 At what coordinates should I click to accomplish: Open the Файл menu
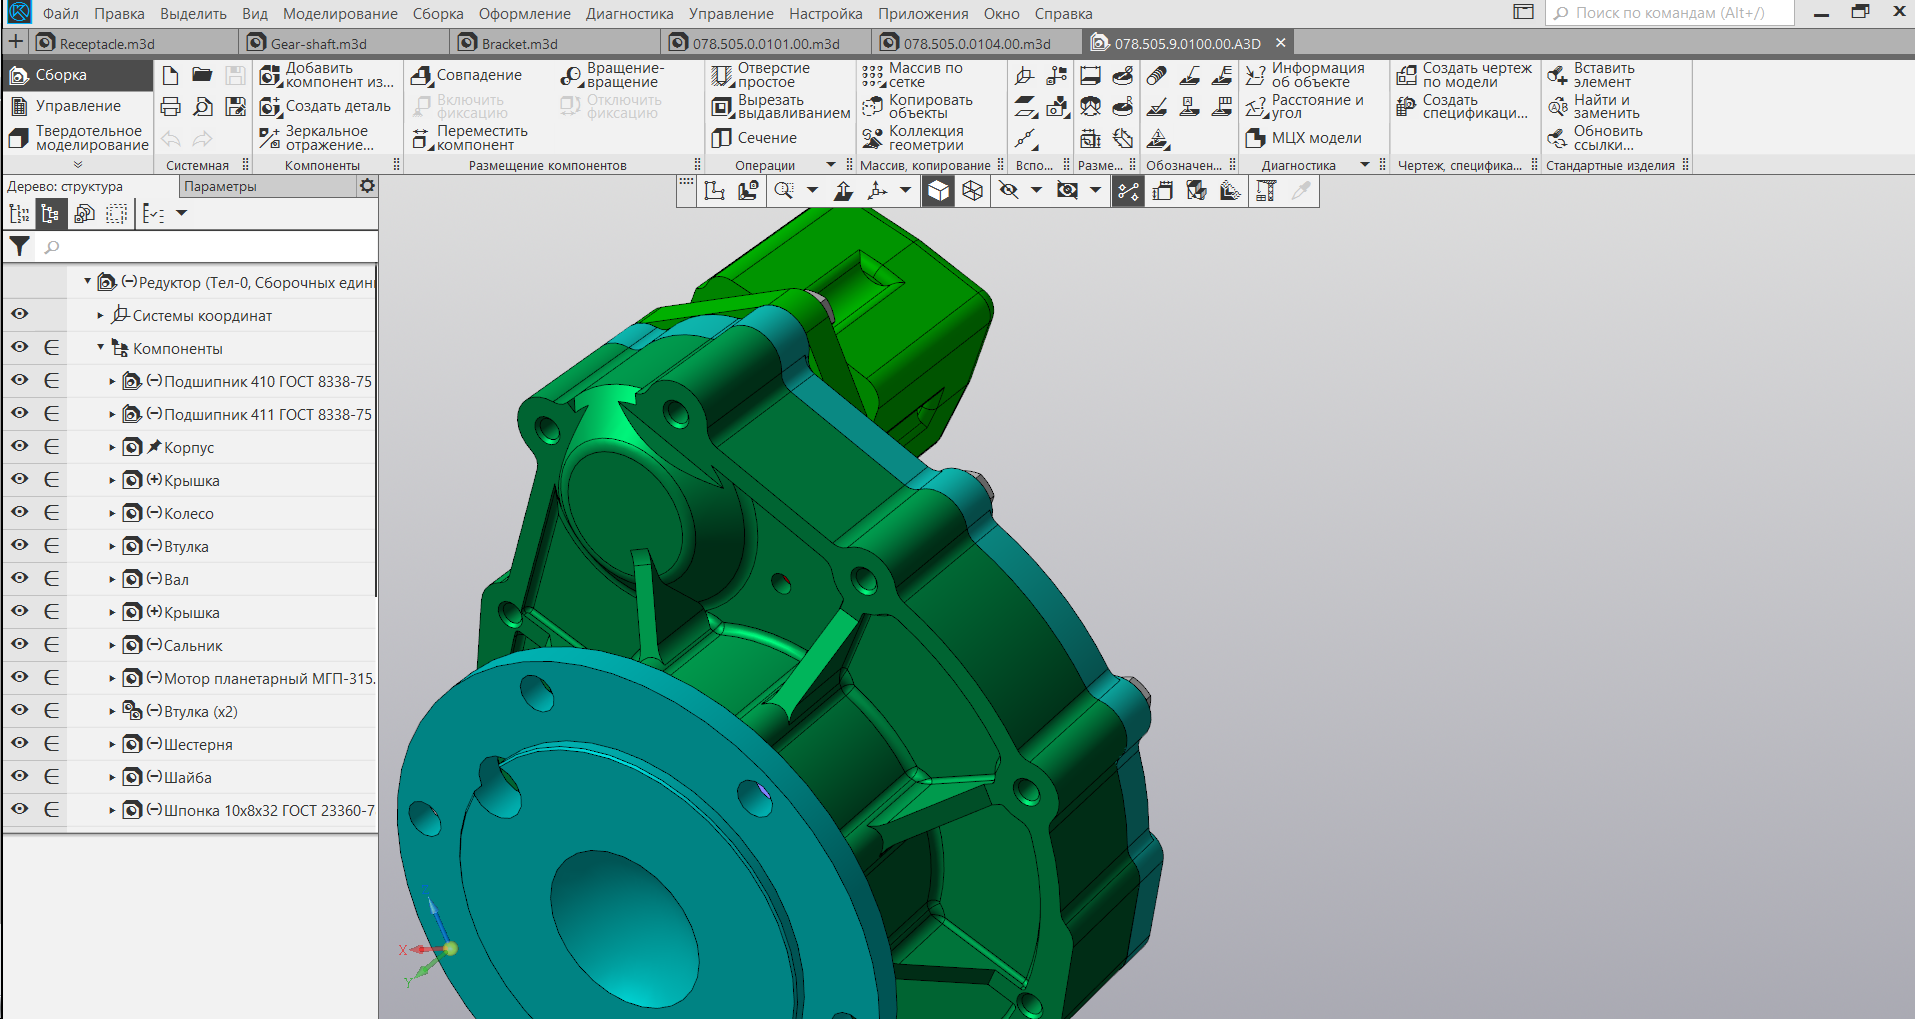[x=61, y=14]
